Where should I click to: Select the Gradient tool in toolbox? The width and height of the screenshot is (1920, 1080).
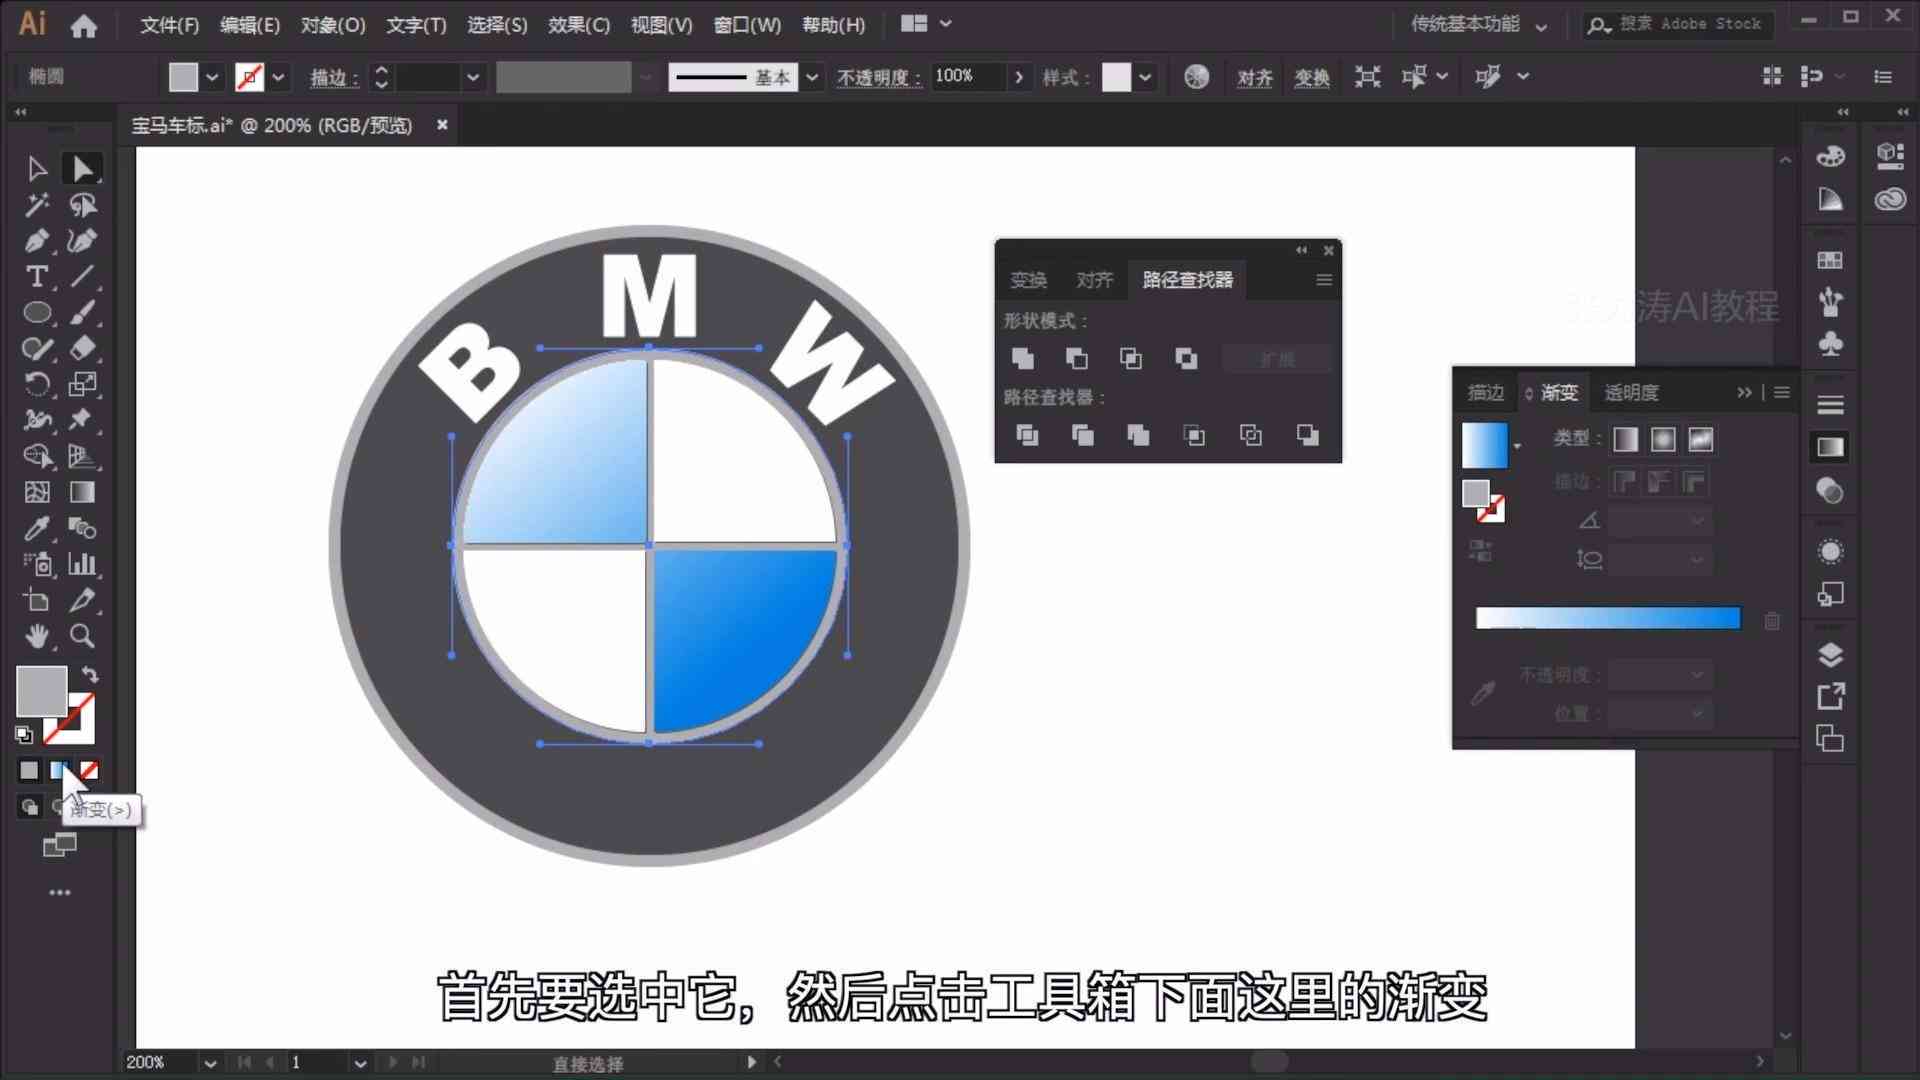point(82,492)
